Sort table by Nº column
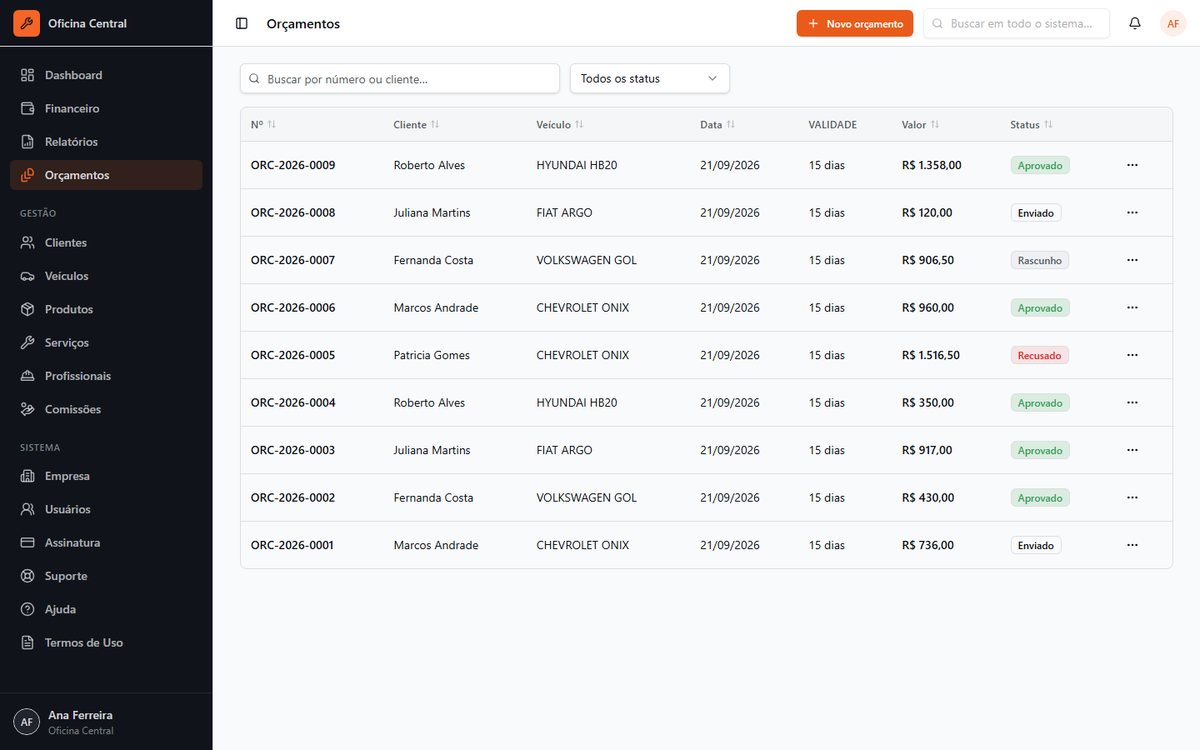This screenshot has height=750, width=1200. coord(263,125)
